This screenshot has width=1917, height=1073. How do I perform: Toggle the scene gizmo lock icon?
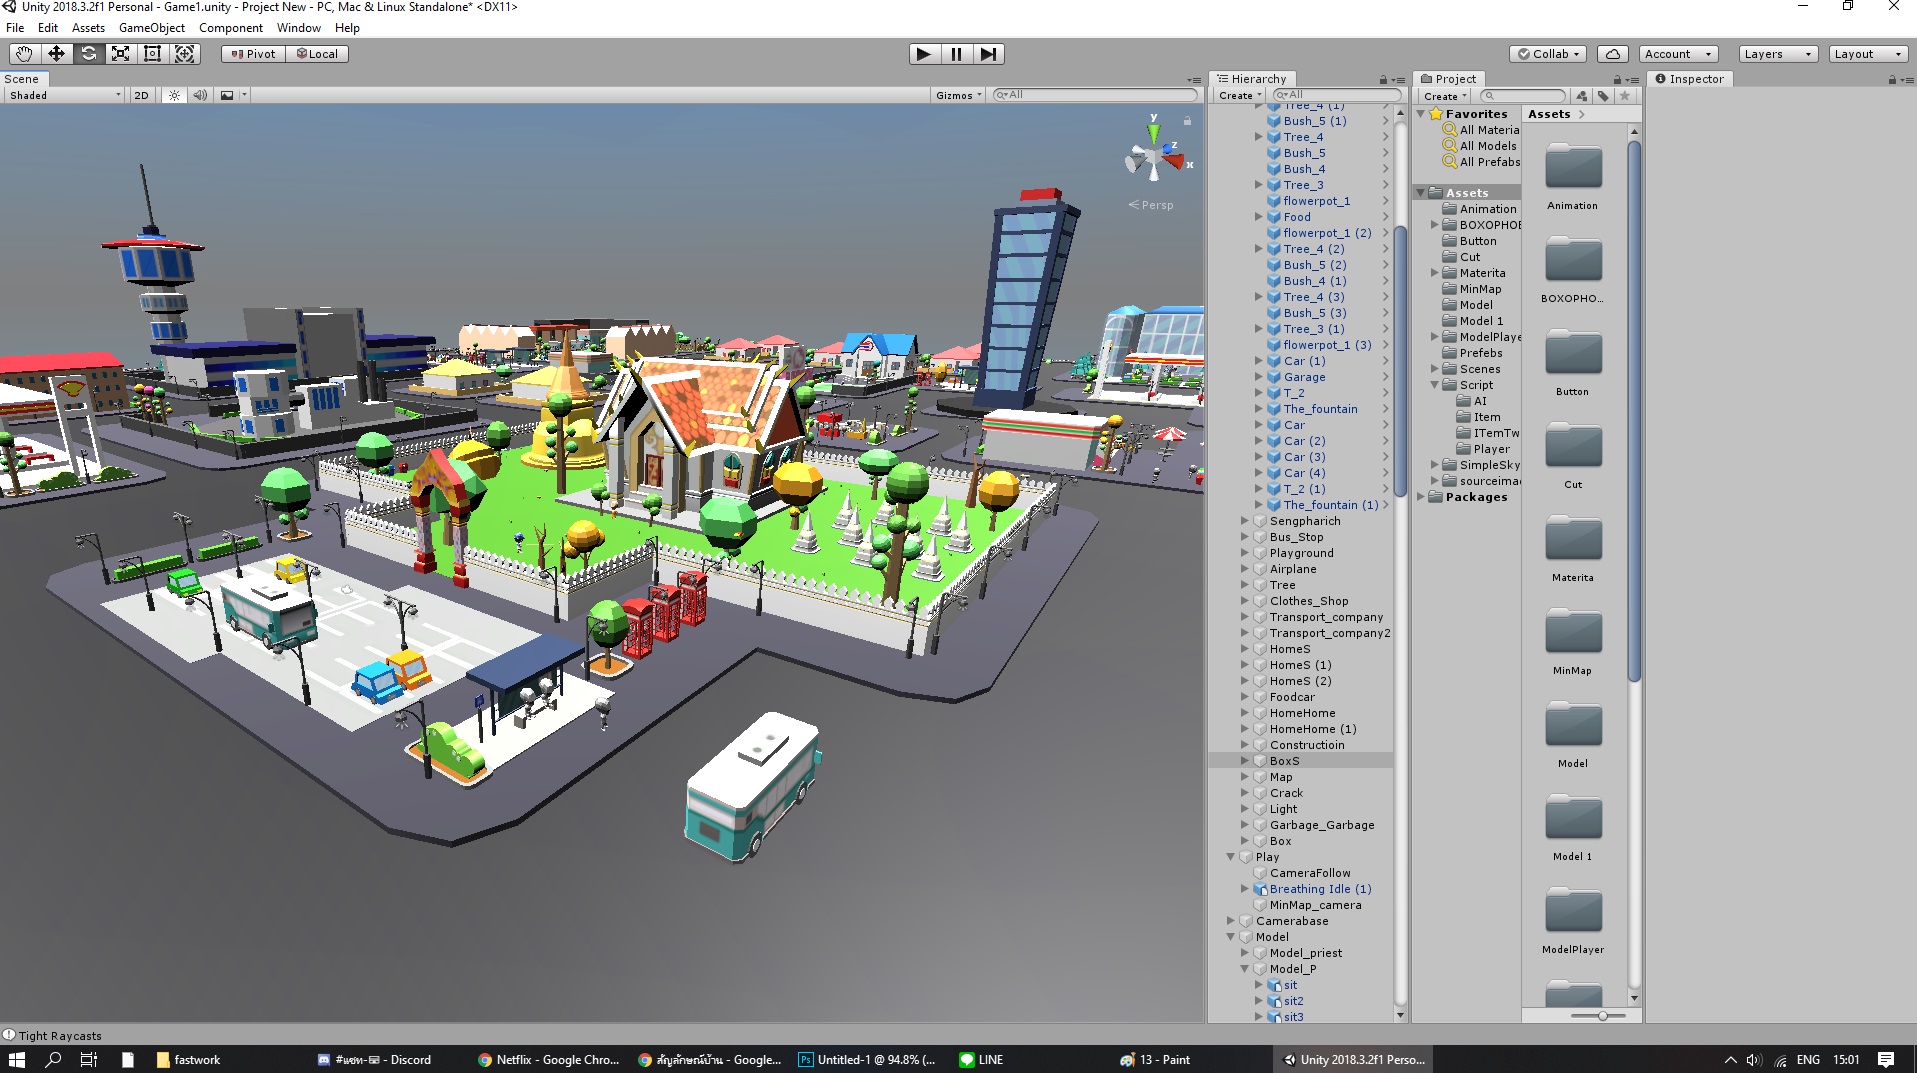tap(1187, 121)
